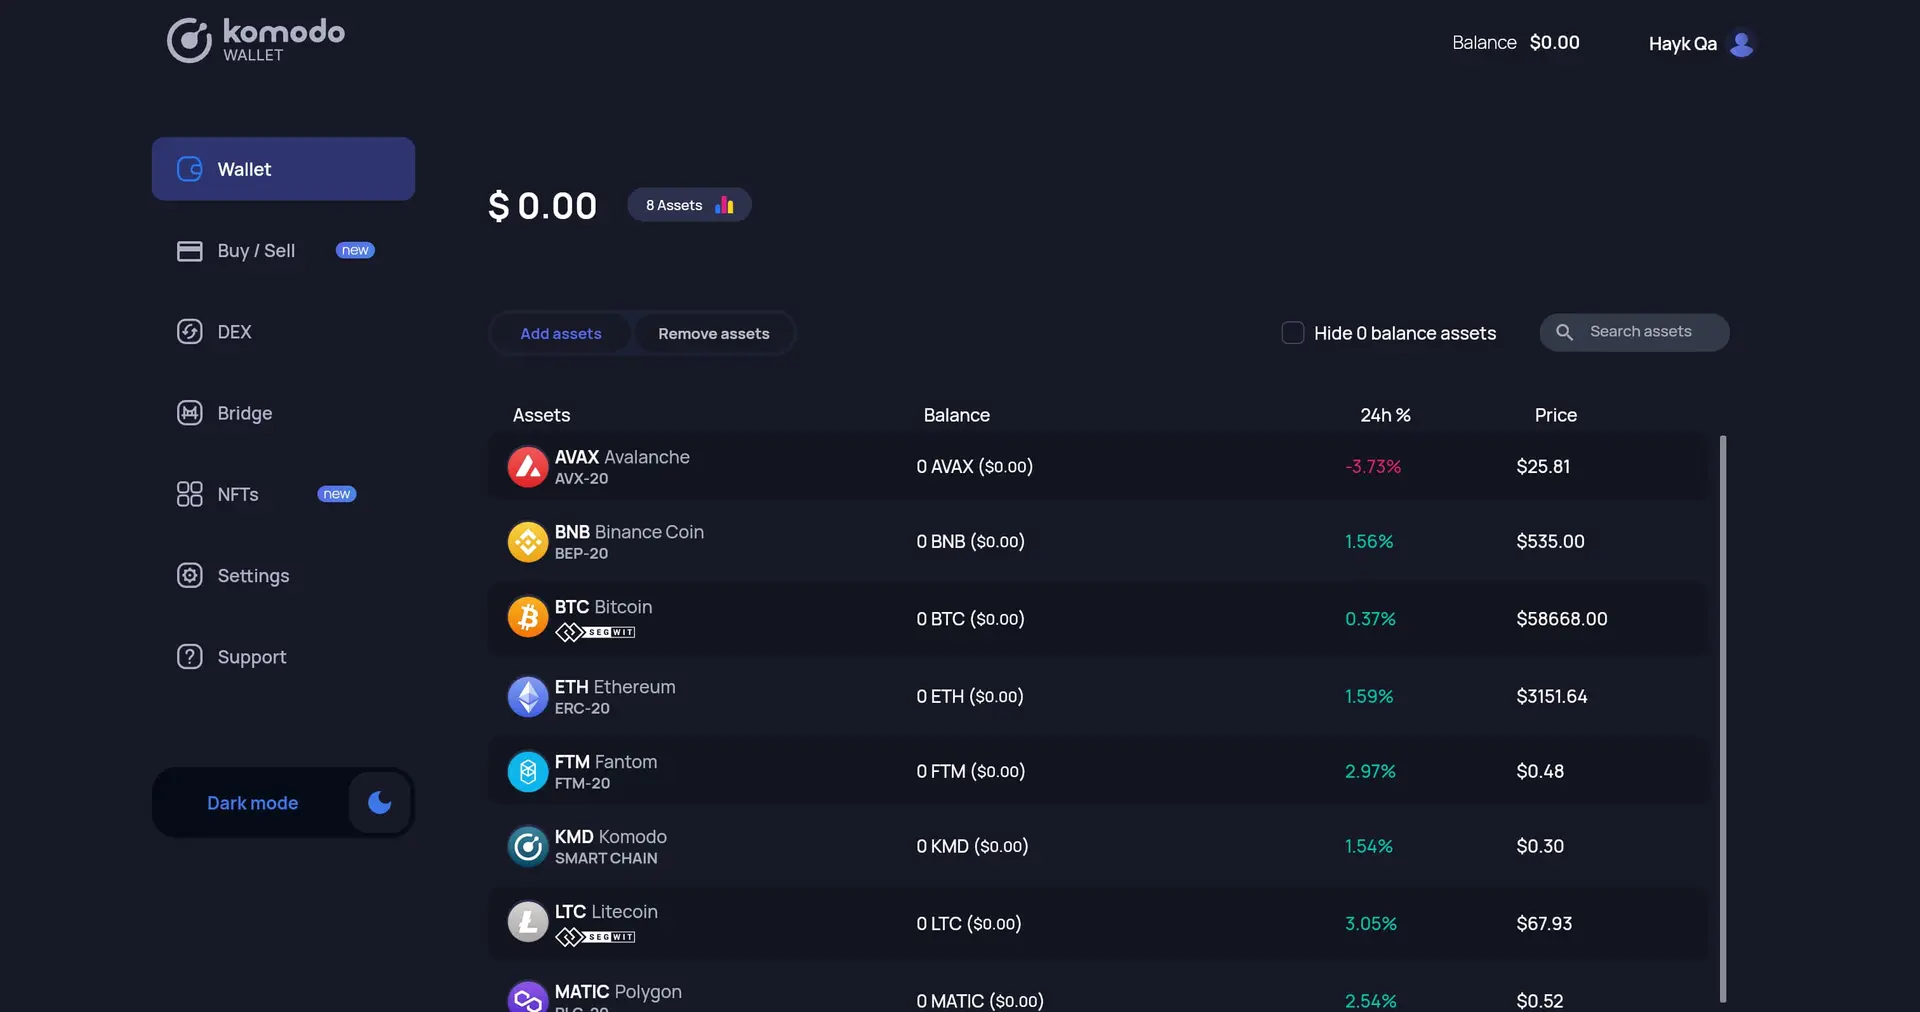Click the Support question mark icon

pyautogui.click(x=190, y=656)
